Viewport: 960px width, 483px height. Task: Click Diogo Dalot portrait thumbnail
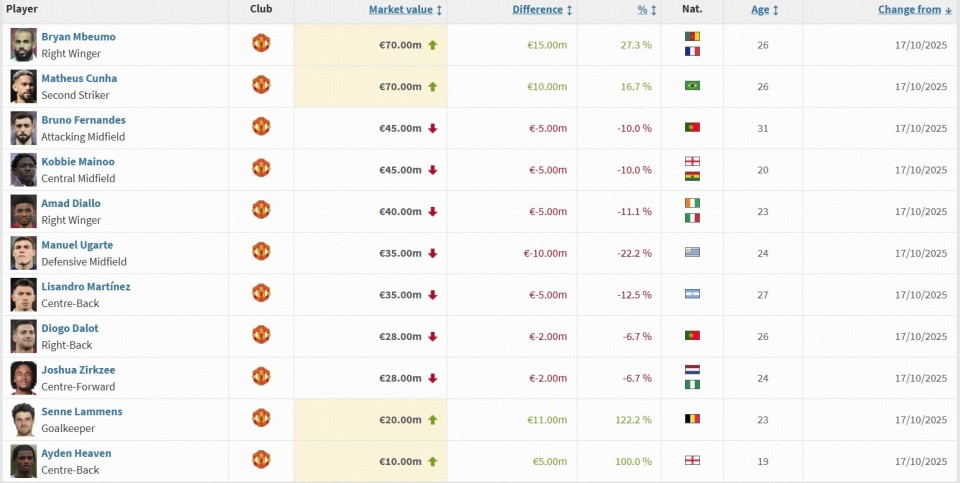coord(23,336)
